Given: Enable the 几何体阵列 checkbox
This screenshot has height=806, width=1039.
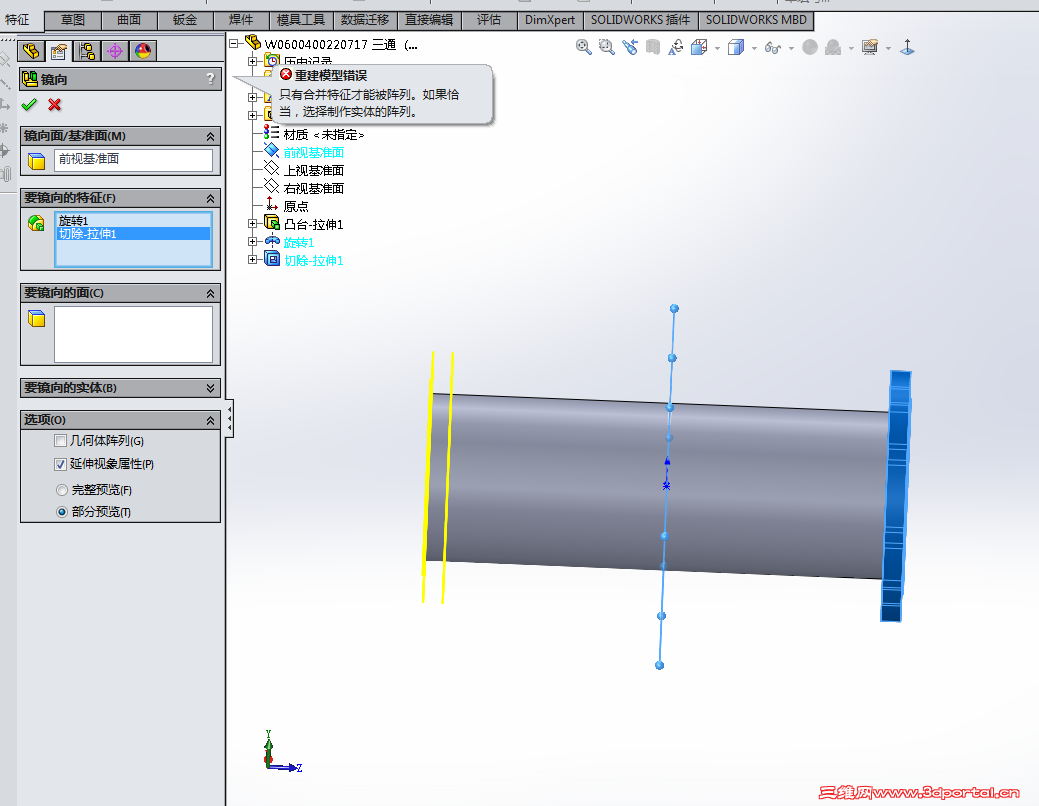Looking at the screenshot, I should (x=60, y=441).
